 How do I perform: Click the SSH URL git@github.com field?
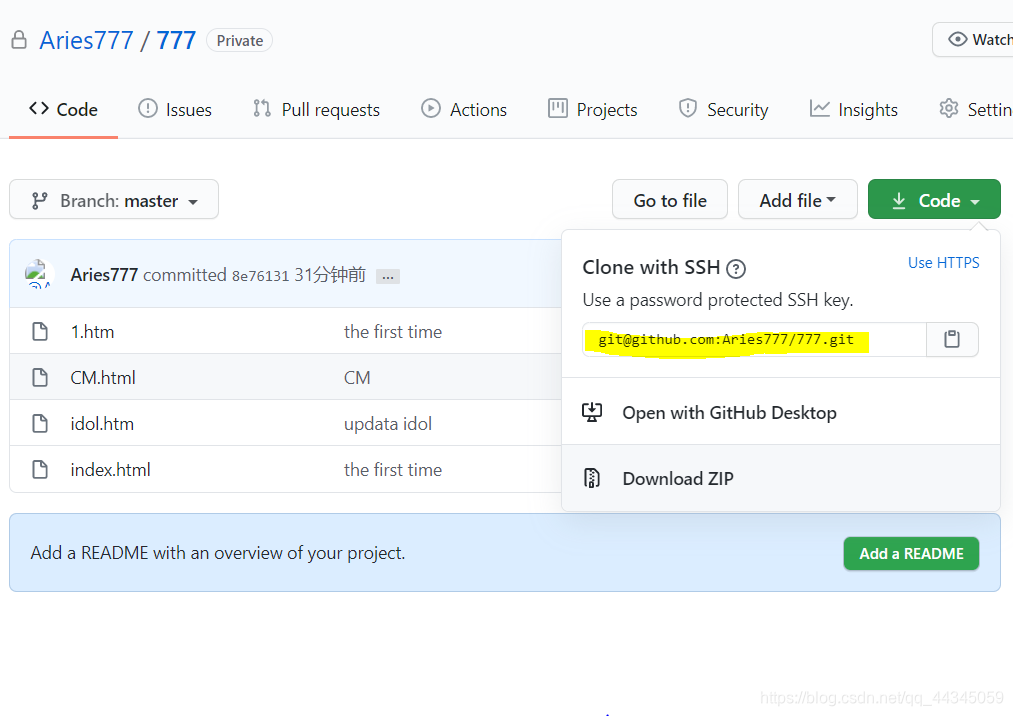click(754, 339)
